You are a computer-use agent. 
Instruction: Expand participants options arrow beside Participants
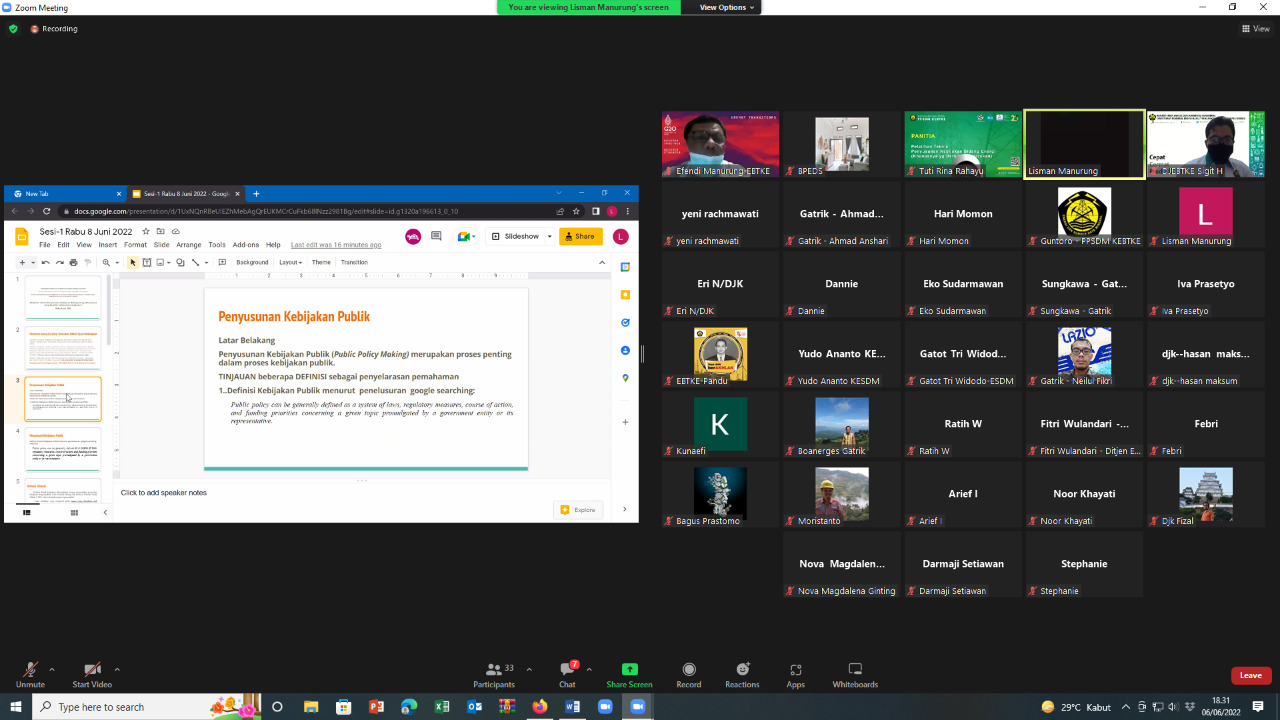[529, 669]
